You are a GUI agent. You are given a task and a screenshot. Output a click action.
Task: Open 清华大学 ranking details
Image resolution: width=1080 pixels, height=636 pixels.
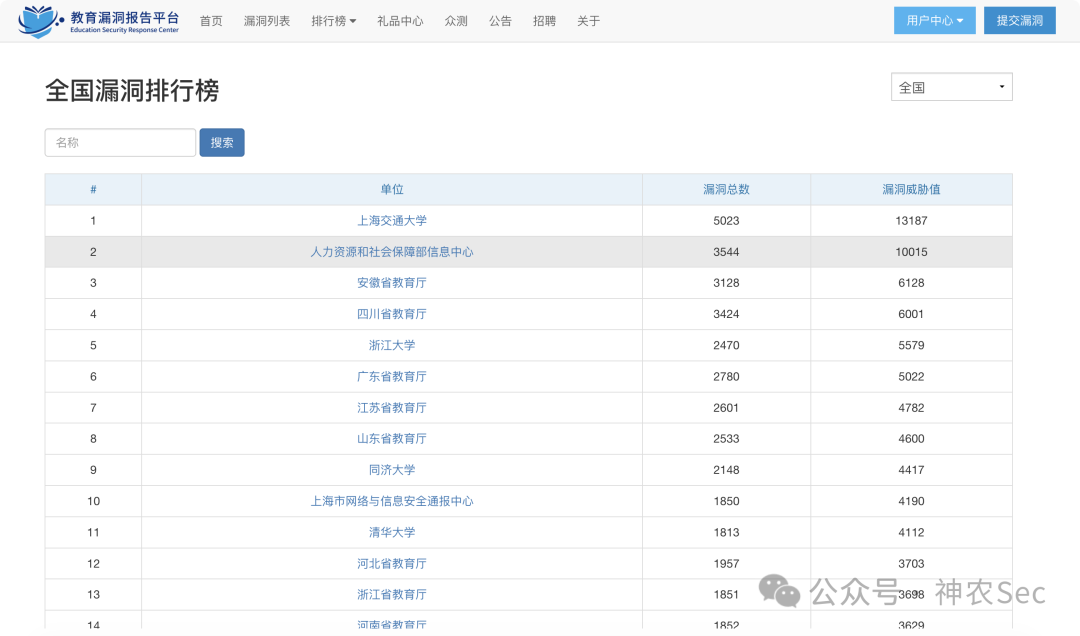pos(391,532)
